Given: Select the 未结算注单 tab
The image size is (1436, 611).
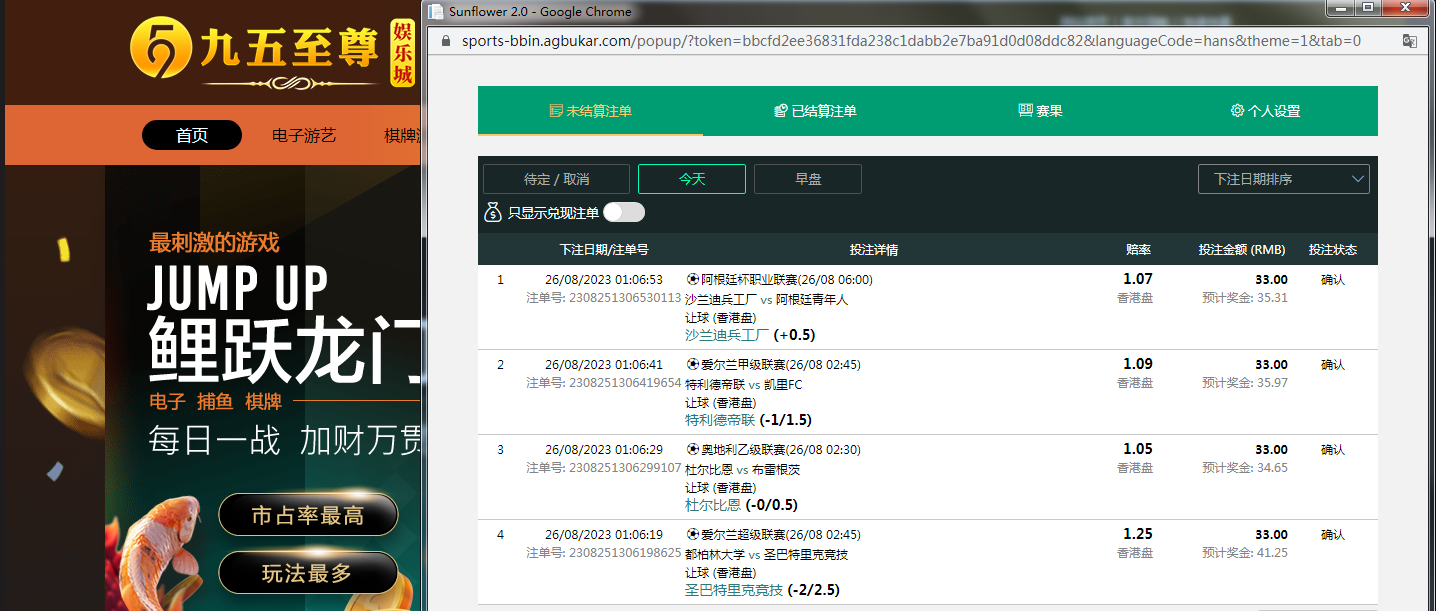Looking at the screenshot, I should coord(590,111).
